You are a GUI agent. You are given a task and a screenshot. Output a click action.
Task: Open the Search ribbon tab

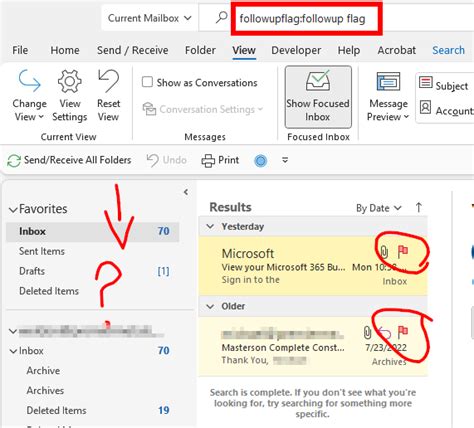coord(448,50)
